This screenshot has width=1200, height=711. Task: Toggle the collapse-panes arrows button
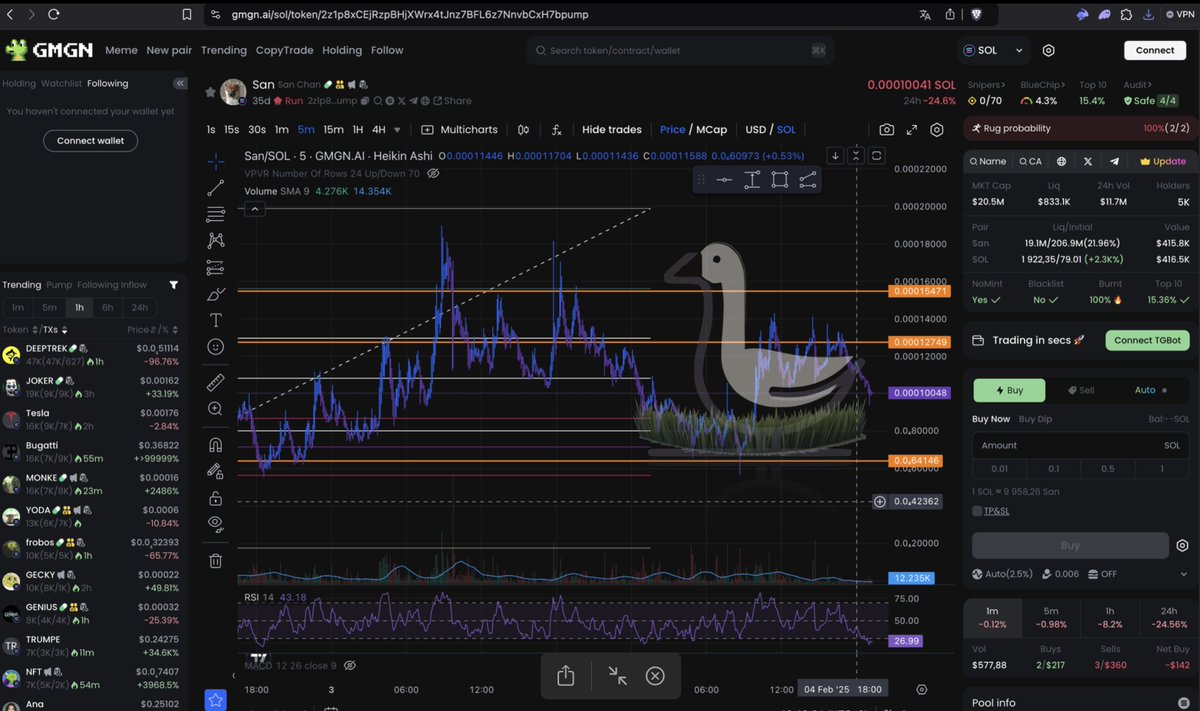click(x=856, y=155)
